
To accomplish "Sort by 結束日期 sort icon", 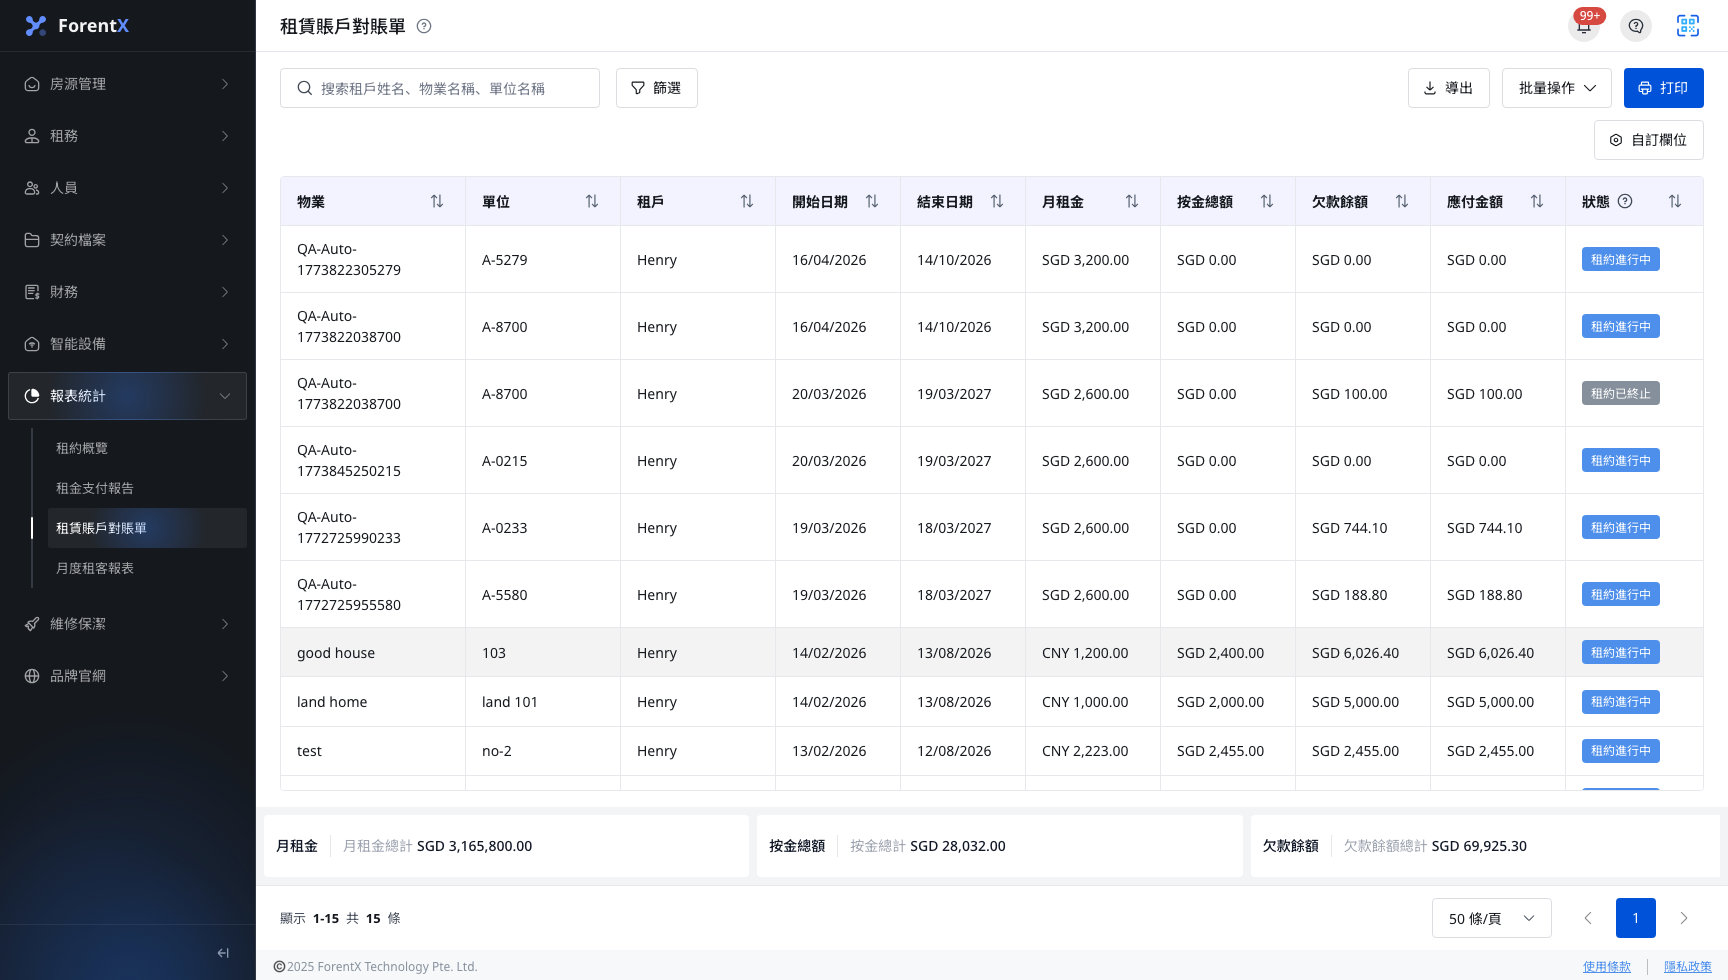I will click(997, 201).
